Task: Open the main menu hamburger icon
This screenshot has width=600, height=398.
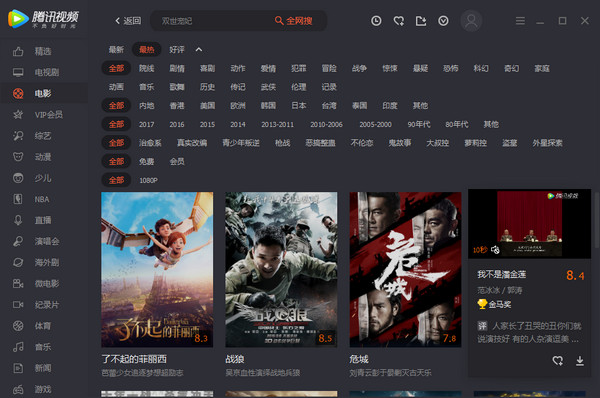Action: [520, 21]
